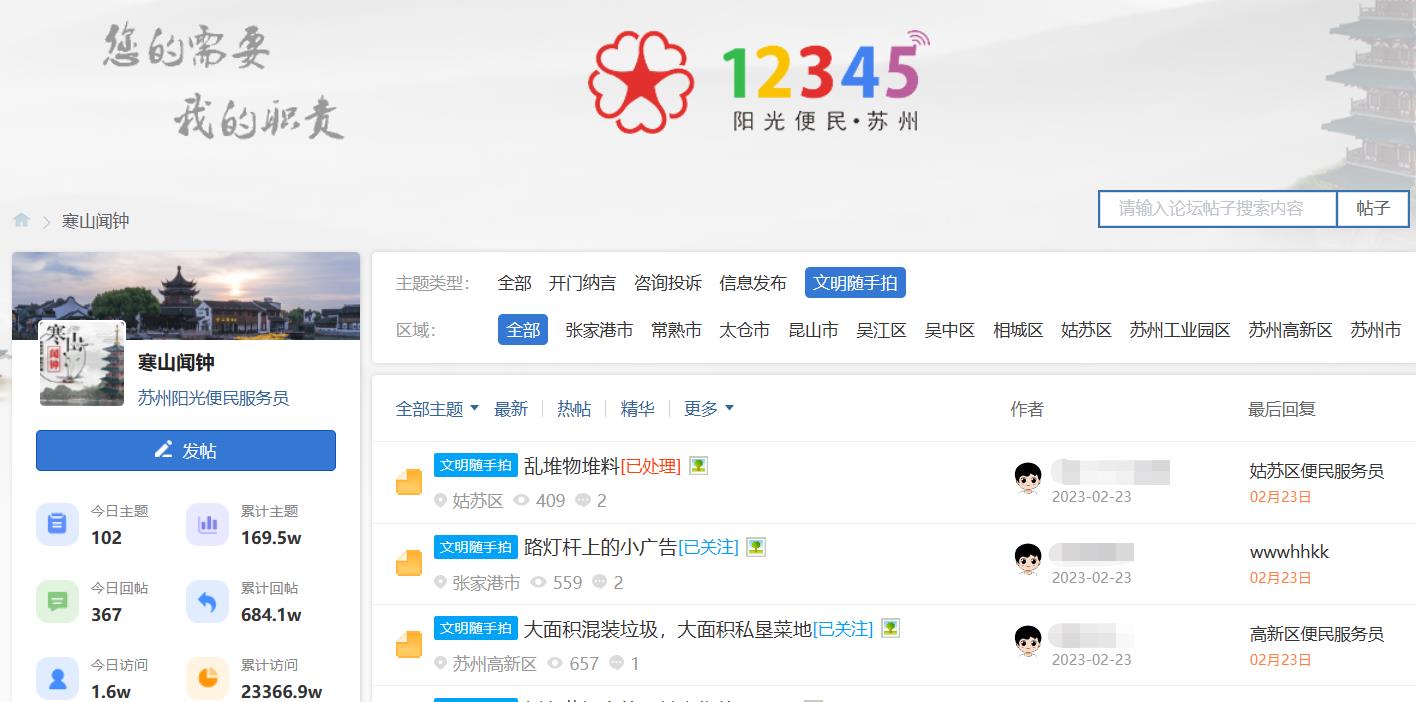Screen dimensions: 1416x702
Task: Click folder icon of 路灯杆上的小广告 post
Action: (409, 563)
